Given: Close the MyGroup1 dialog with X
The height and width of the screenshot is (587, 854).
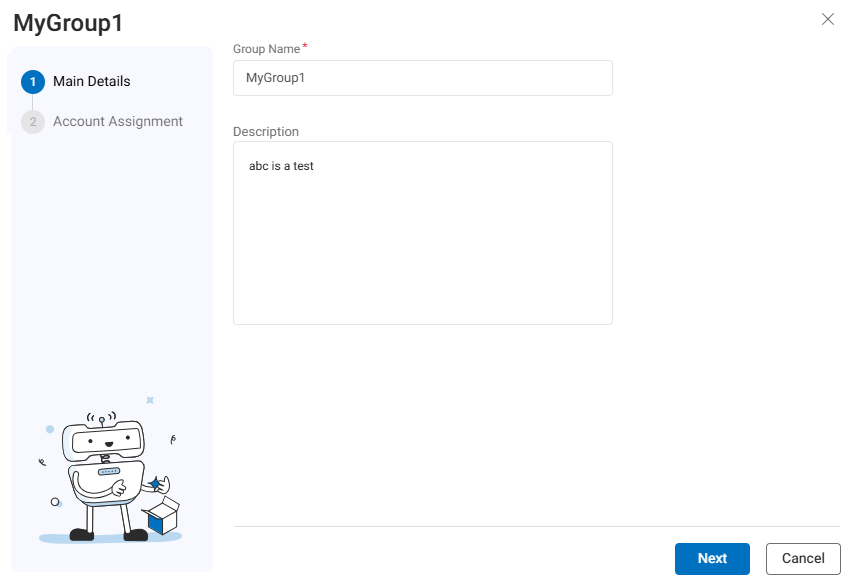Looking at the screenshot, I should click(827, 19).
